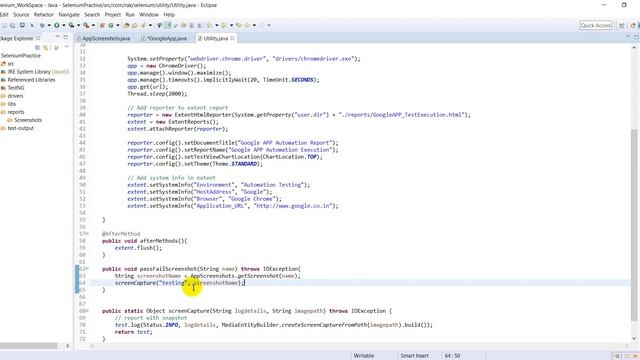The width and height of the screenshot is (640, 360).
Task: Open the Coverage dropdown arrow
Action: click(78, 25)
